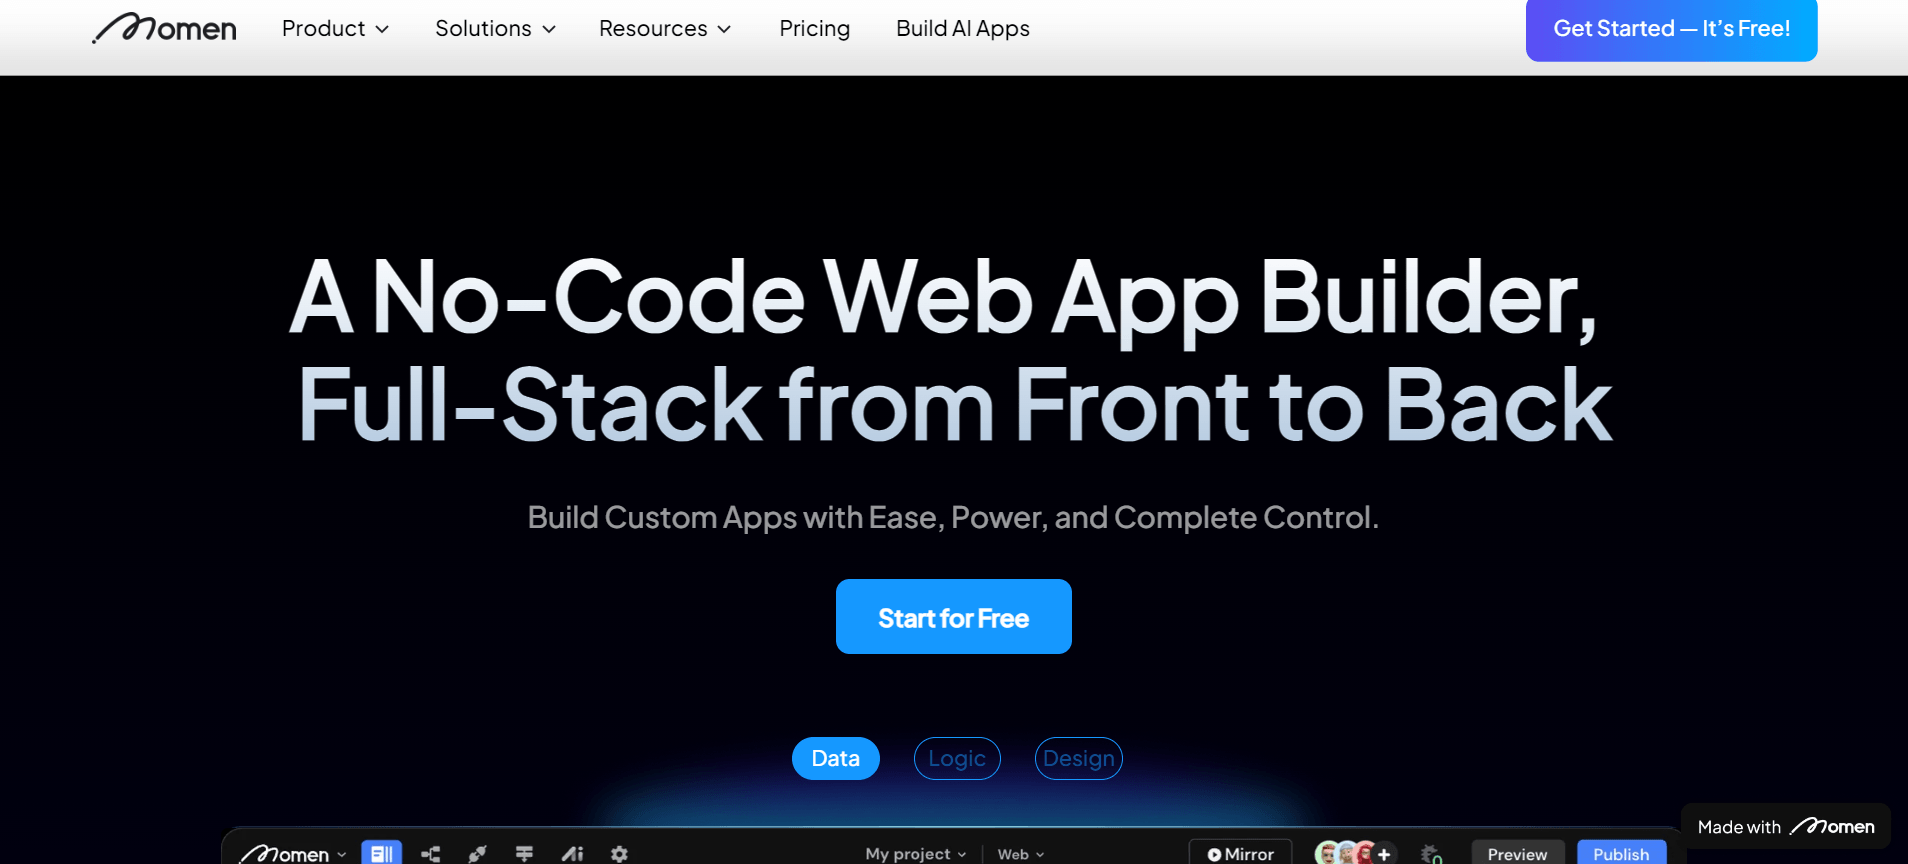Open the AI icon in editor toolbar
The image size is (1908, 864).
pyautogui.click(x=572, y=853)
